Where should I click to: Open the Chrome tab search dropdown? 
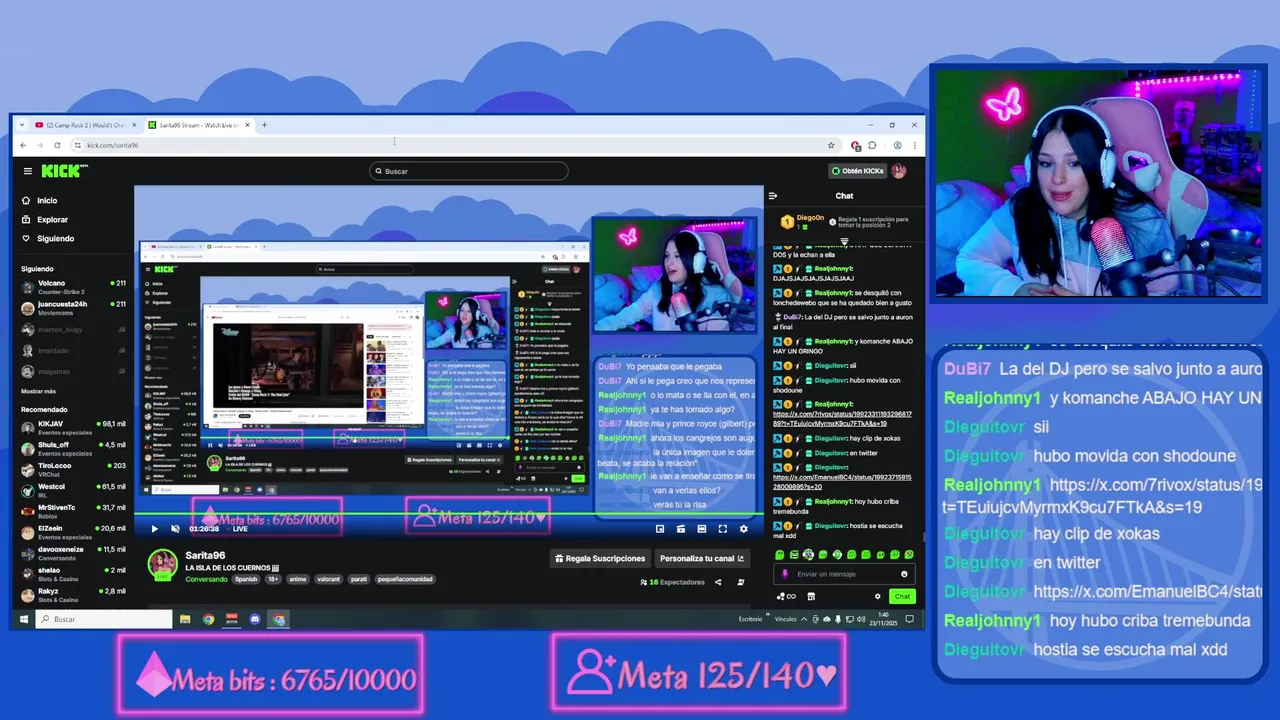point(22,125)
